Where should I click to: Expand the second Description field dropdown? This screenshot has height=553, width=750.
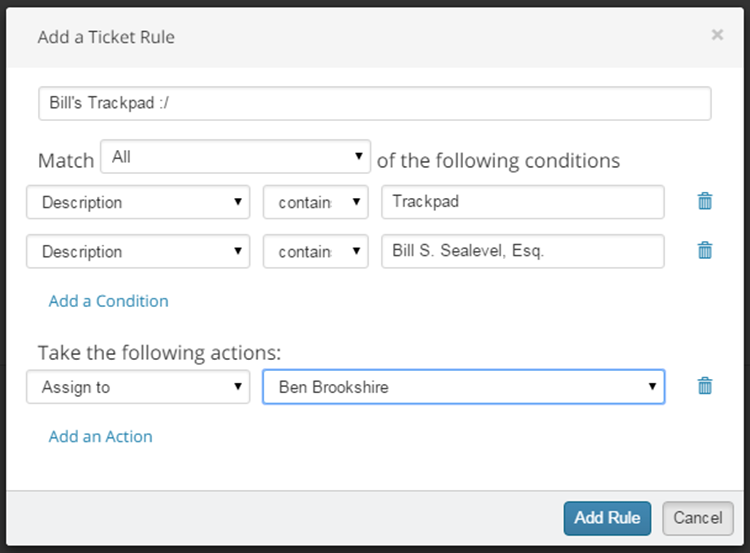(138, 252)
